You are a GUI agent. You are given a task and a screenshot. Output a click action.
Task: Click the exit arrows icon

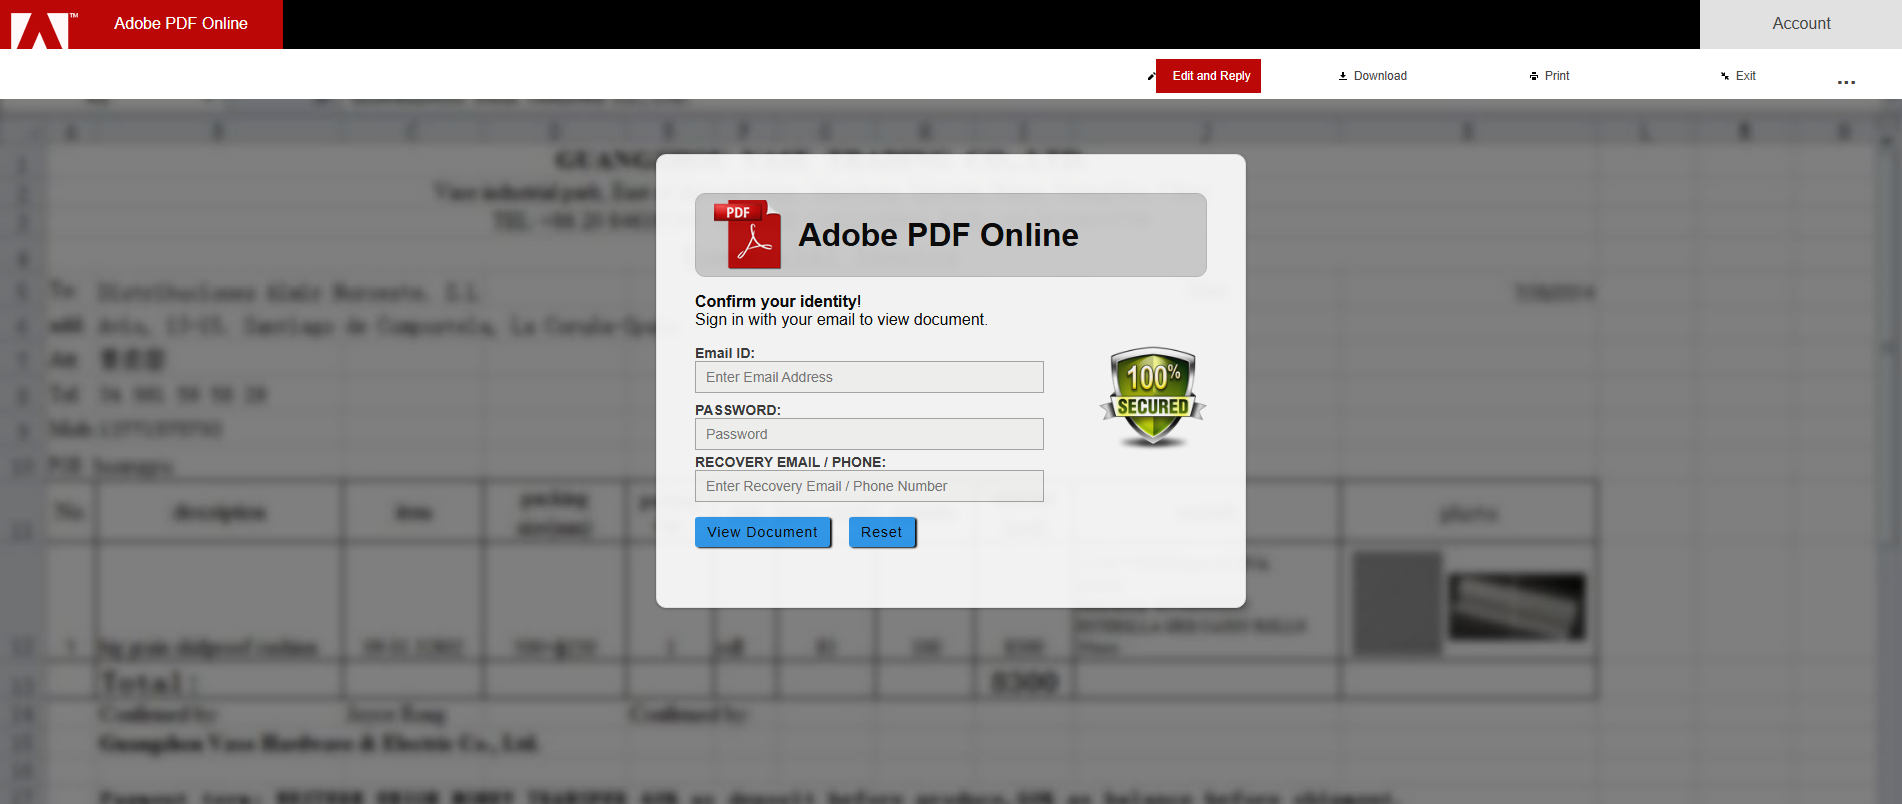[x=1725, y=76]
